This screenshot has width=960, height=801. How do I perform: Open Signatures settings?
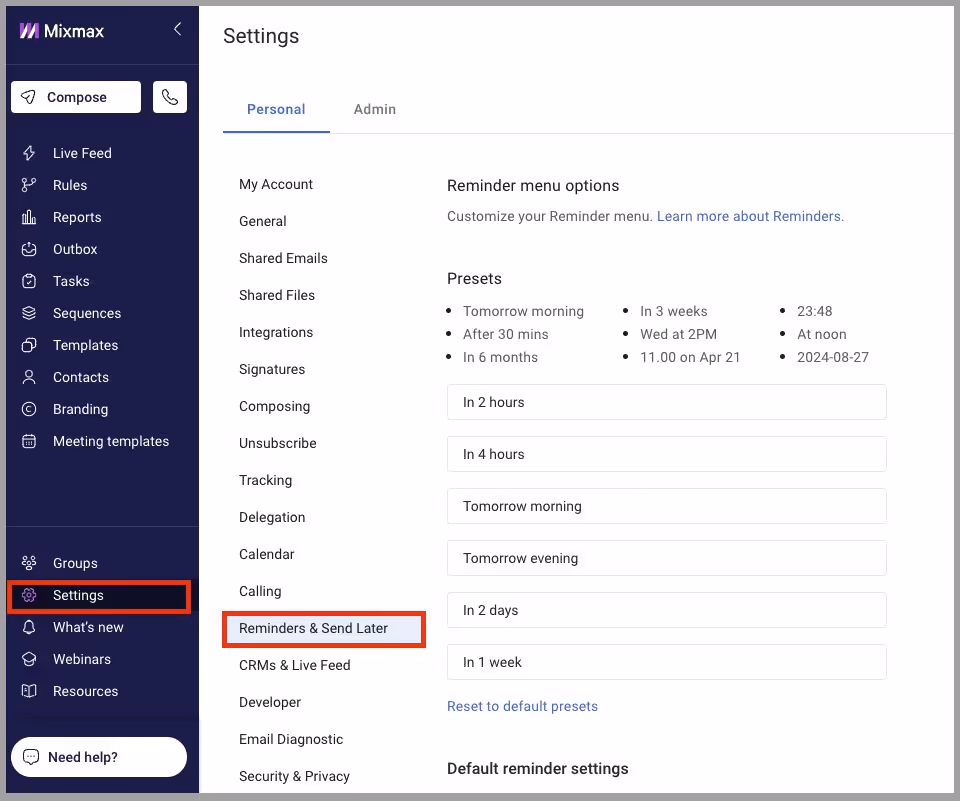click(x=272, y=369)
